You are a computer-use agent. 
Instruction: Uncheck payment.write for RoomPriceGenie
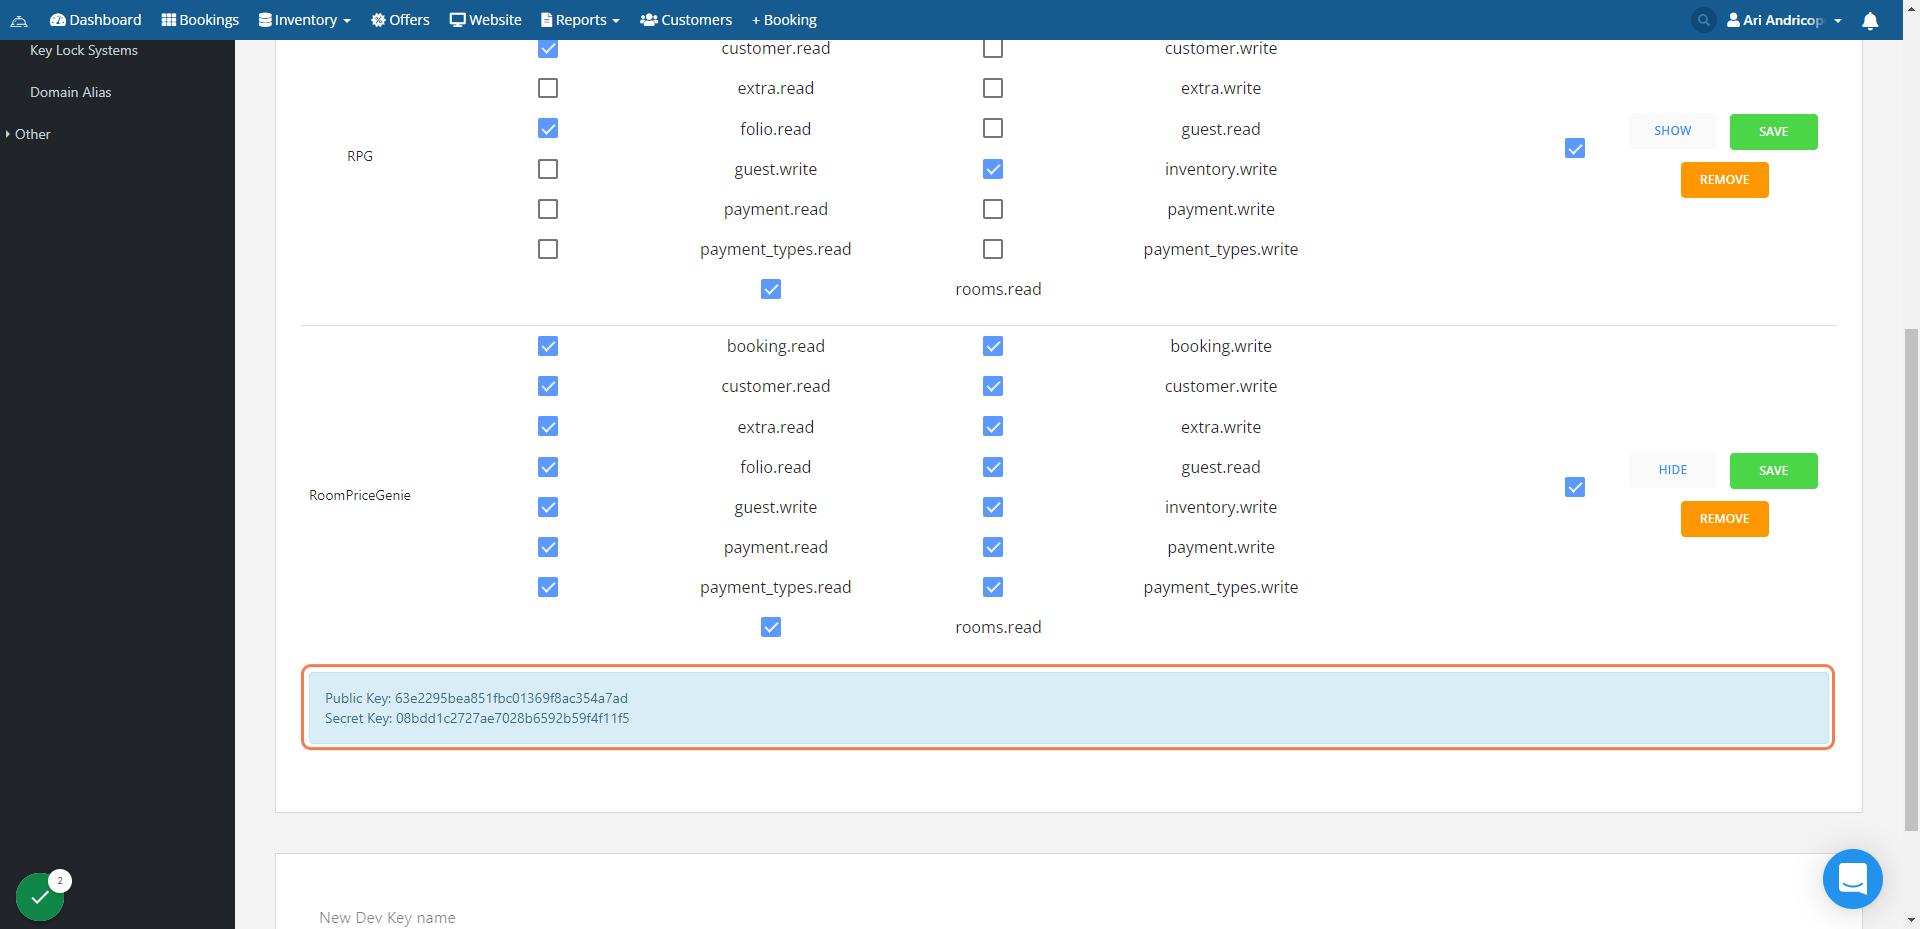click(993, 547)
